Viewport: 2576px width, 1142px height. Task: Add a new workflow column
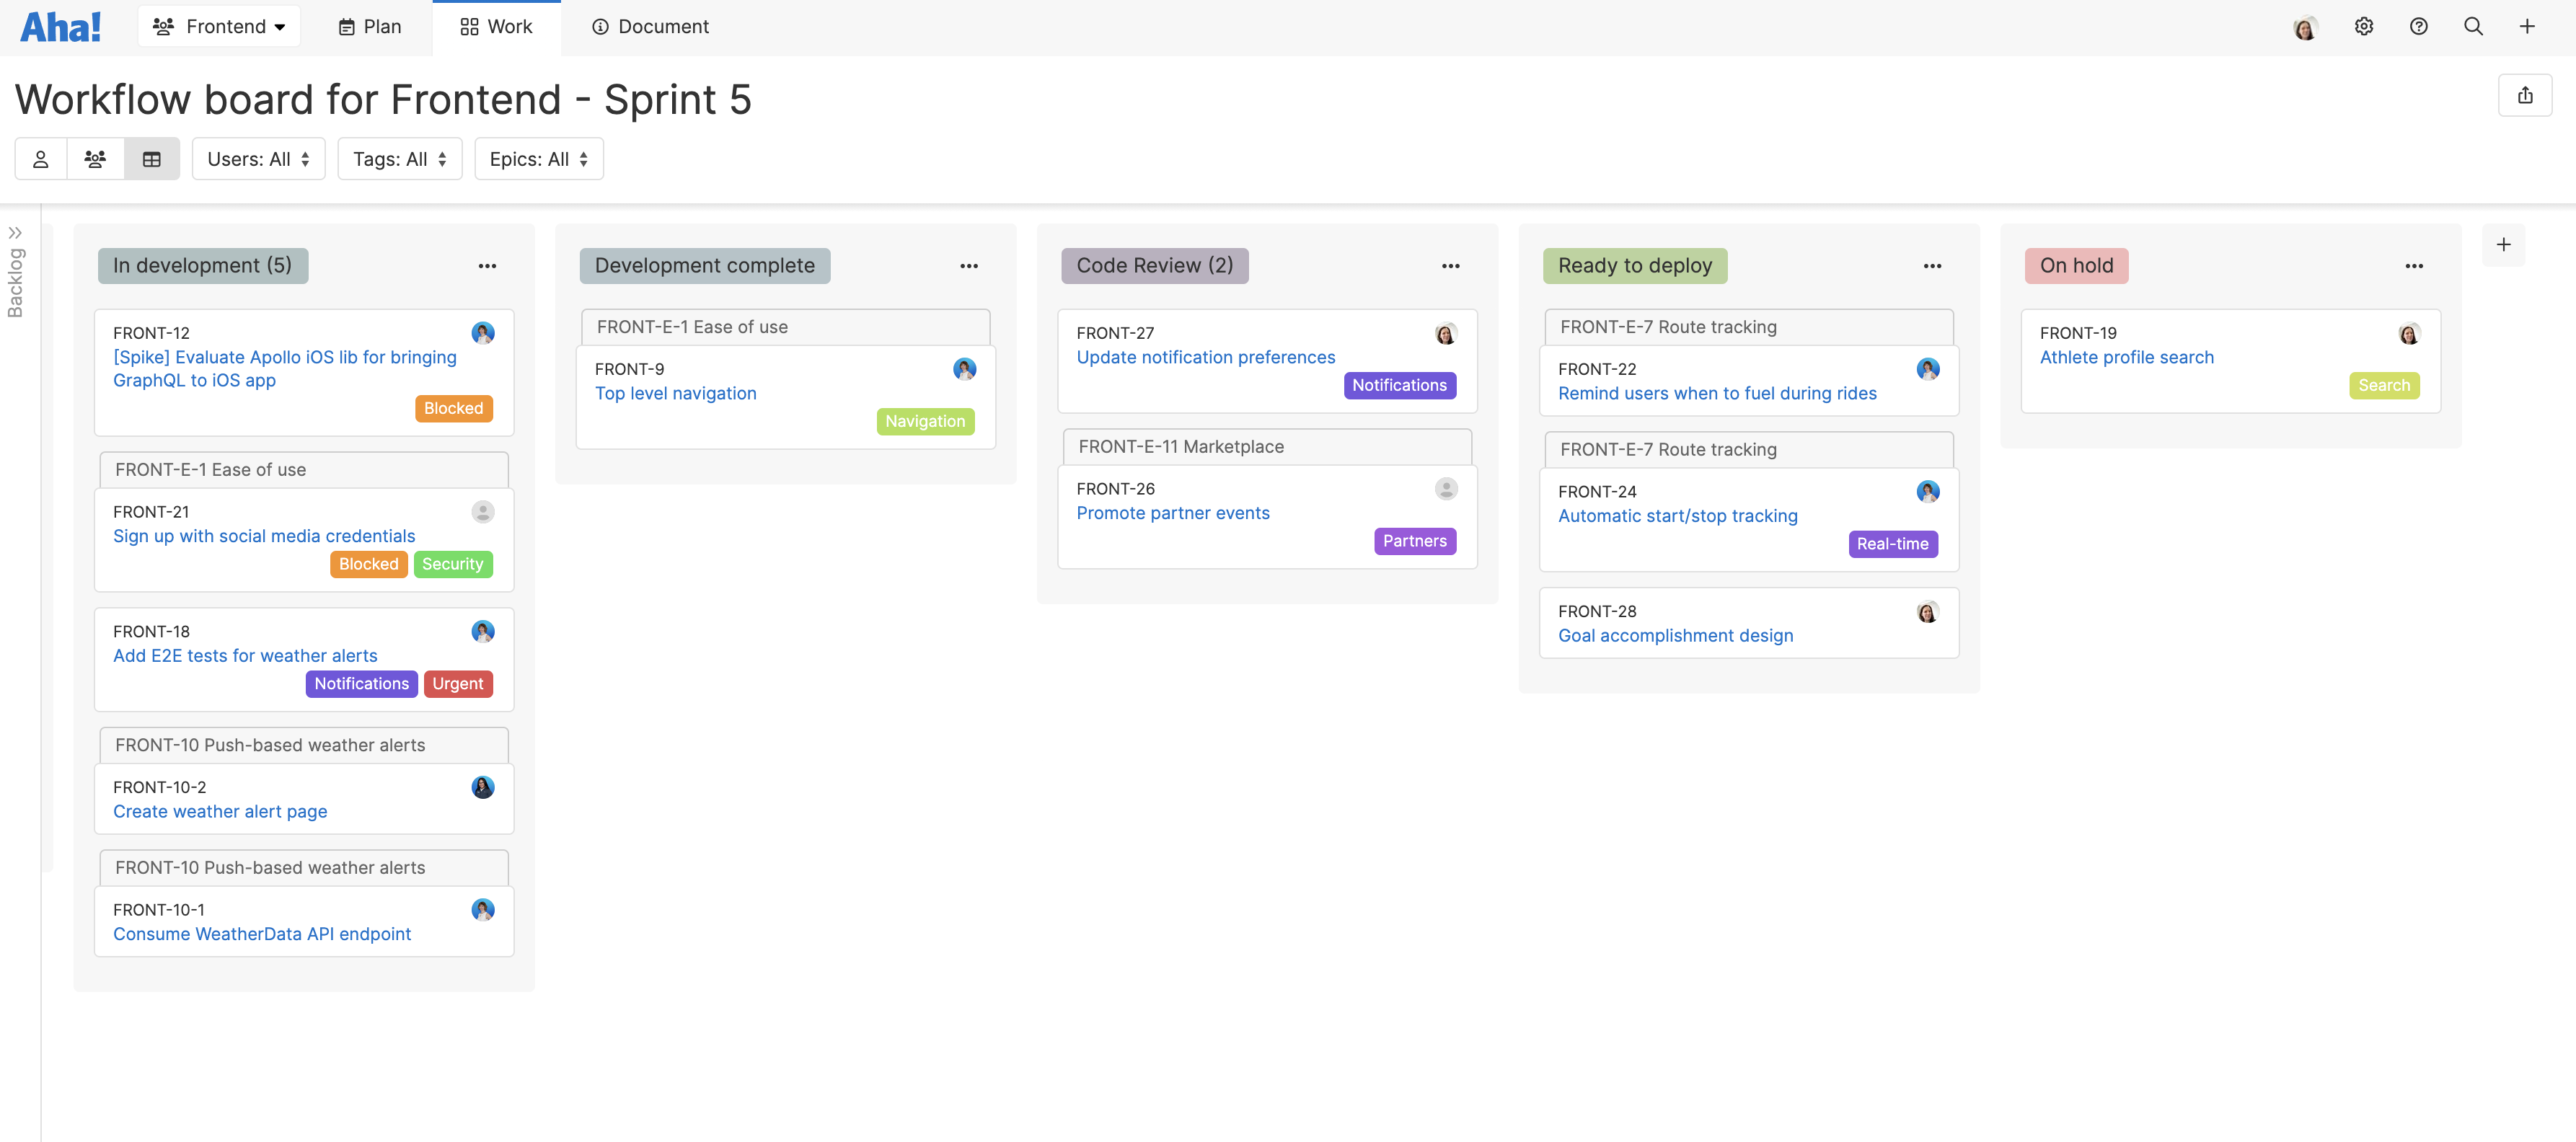pyautogui.click(x=2503, y=245)
